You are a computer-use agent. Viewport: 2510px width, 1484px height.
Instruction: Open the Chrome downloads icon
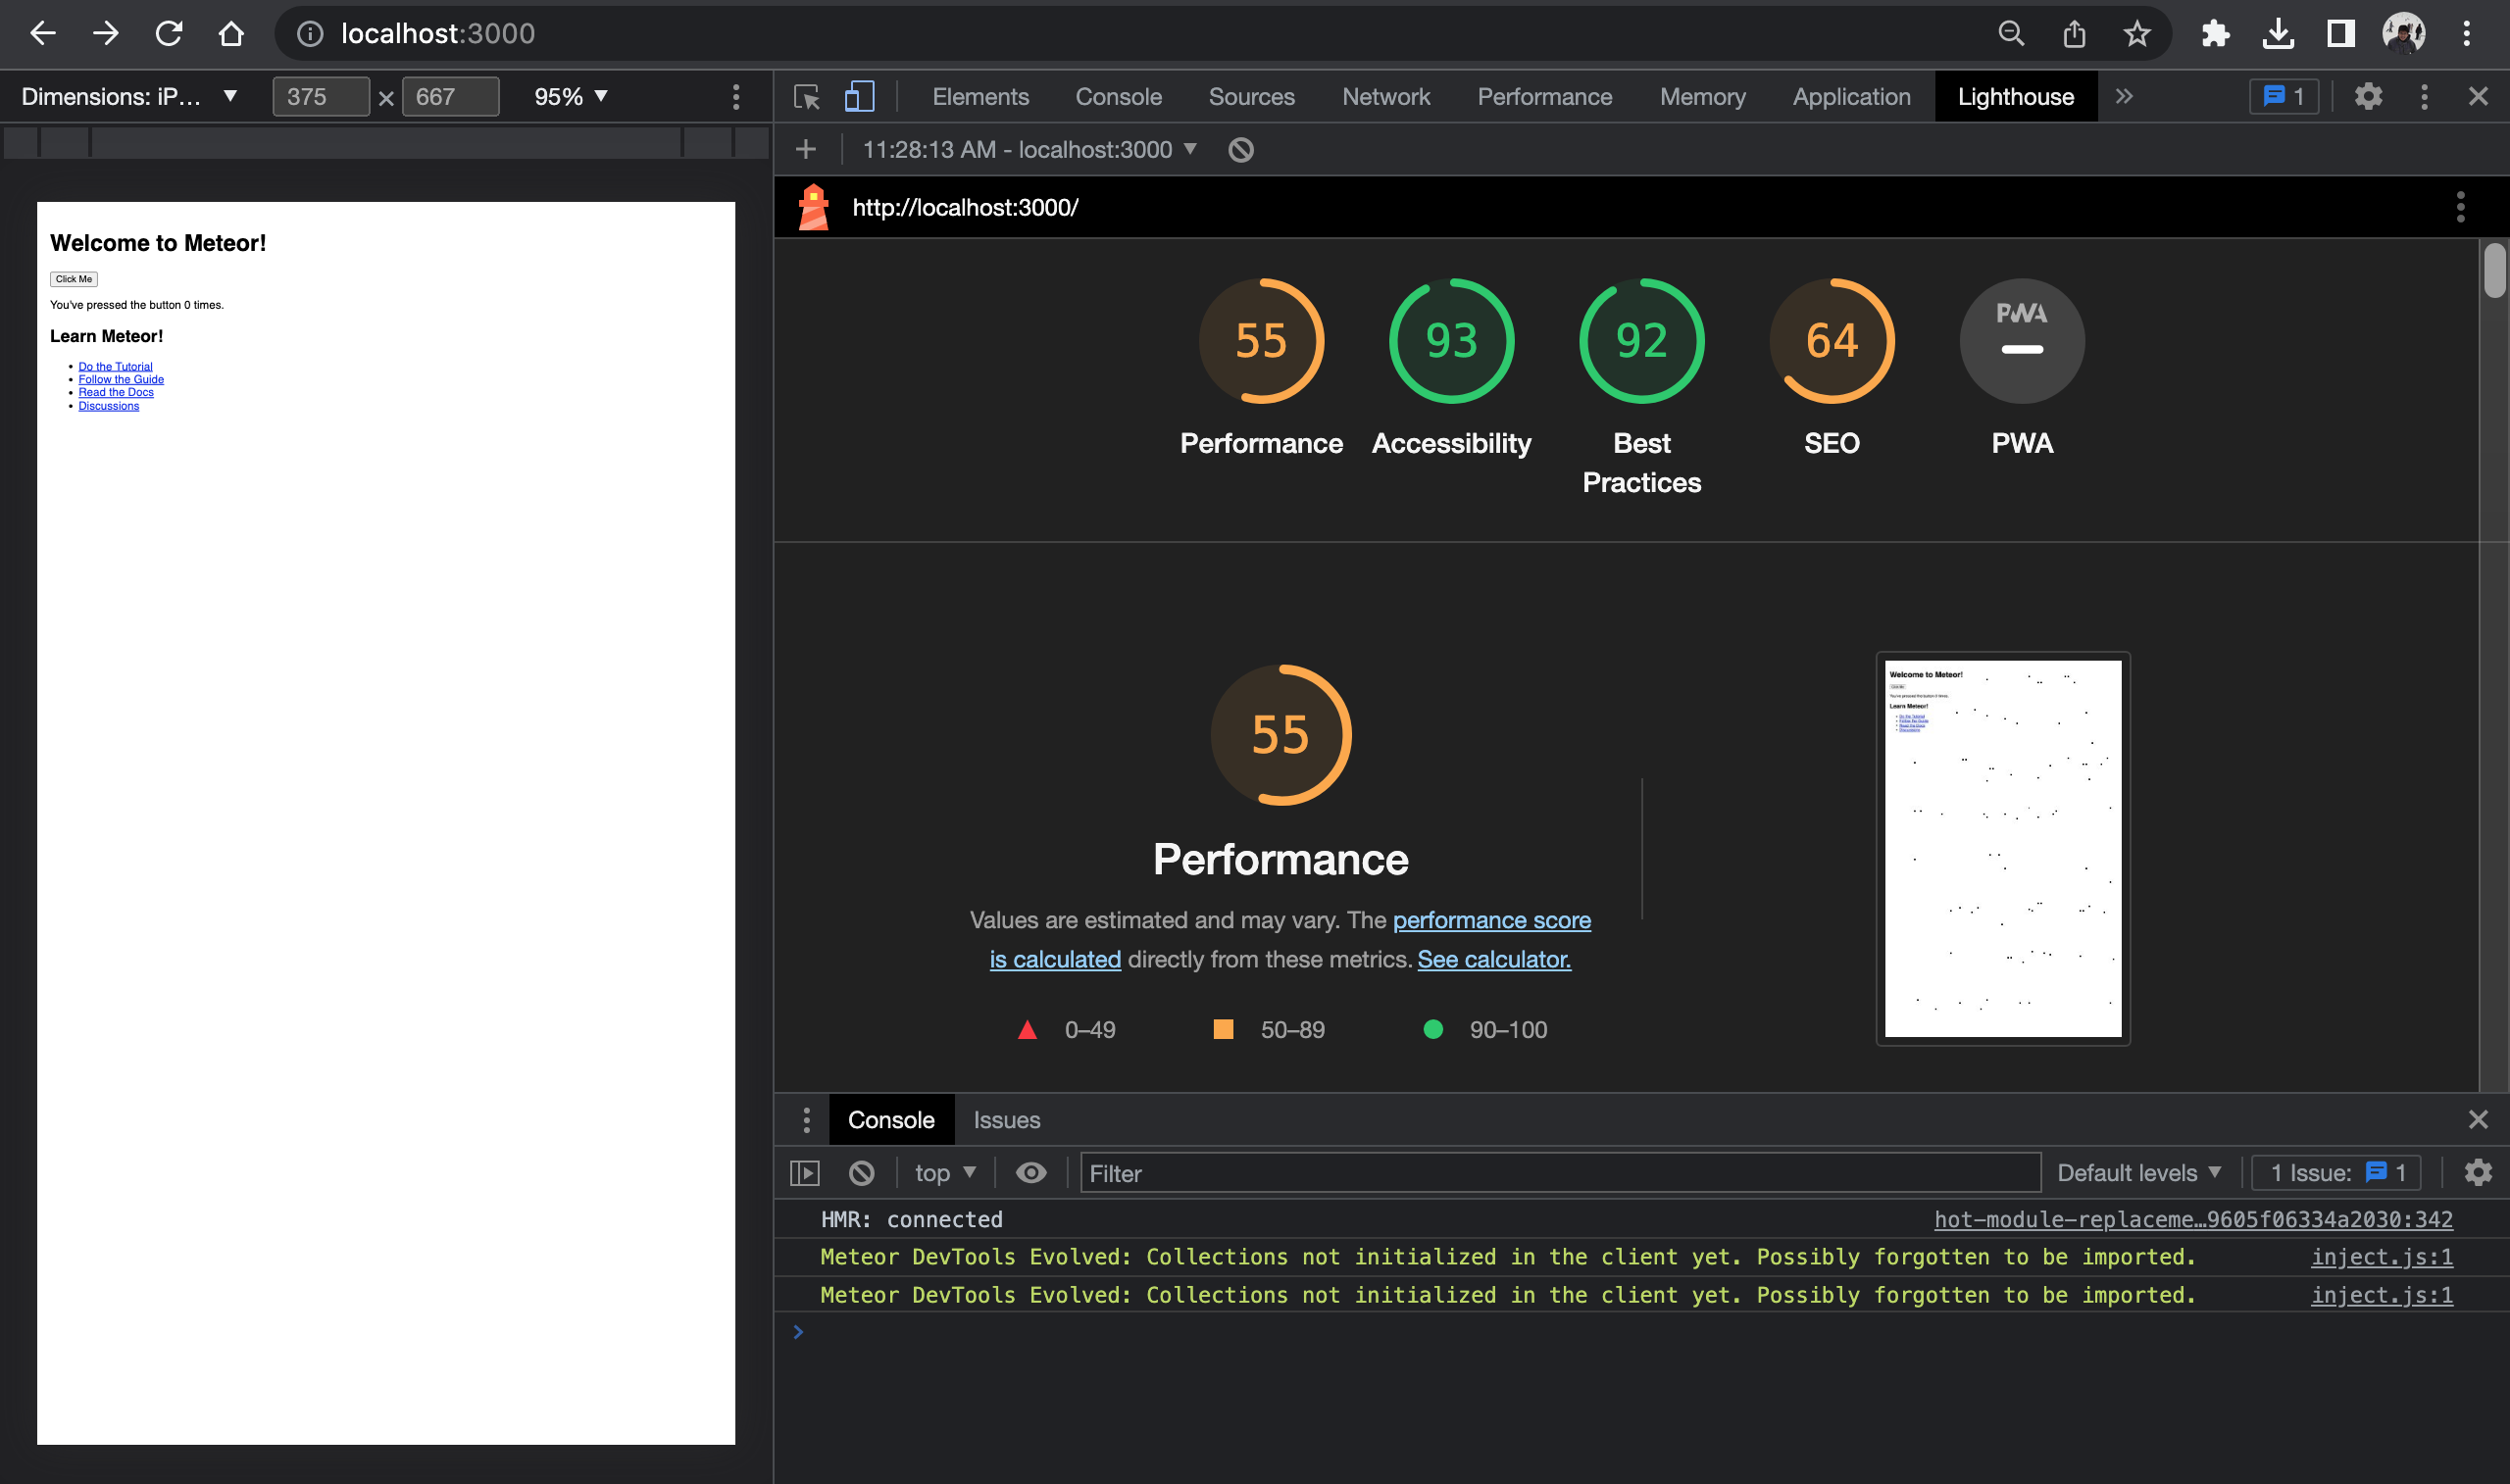(2277, 32)
